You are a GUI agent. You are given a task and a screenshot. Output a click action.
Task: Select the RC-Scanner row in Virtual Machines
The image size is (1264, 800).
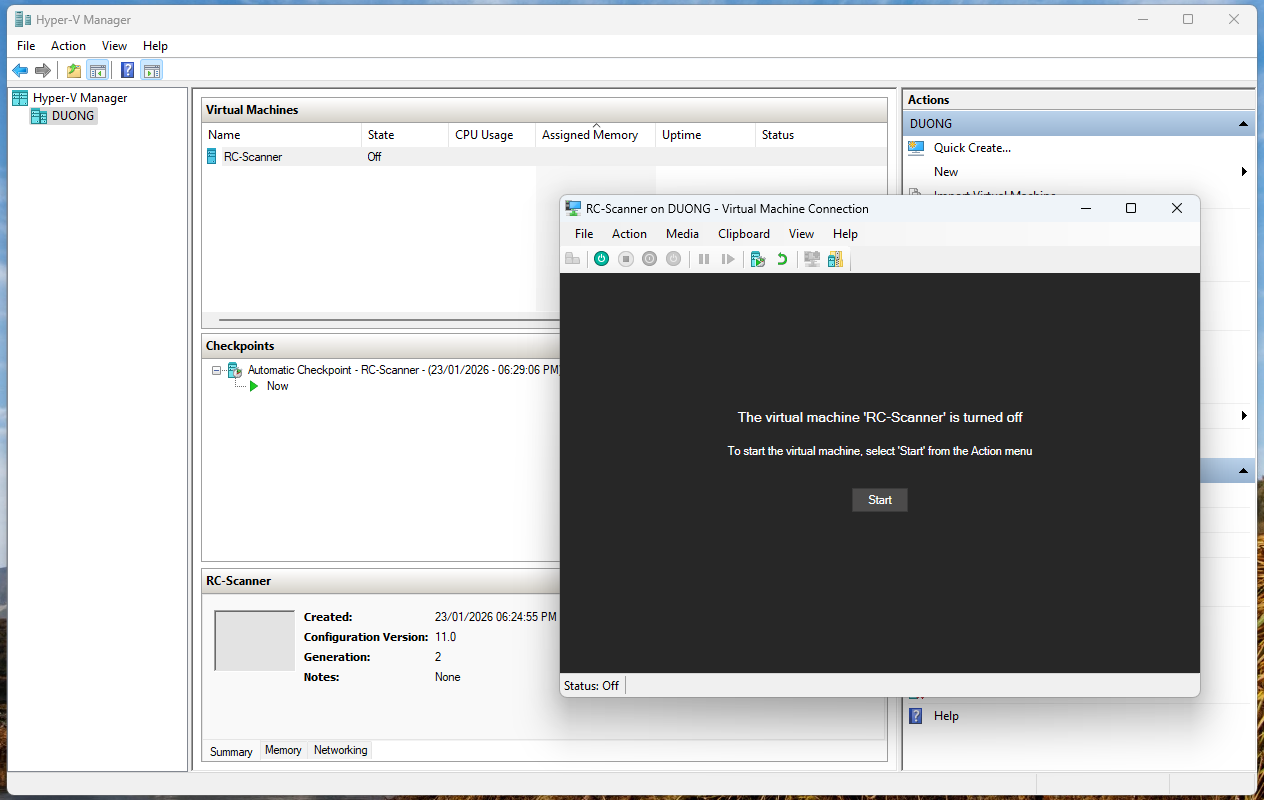545,157
